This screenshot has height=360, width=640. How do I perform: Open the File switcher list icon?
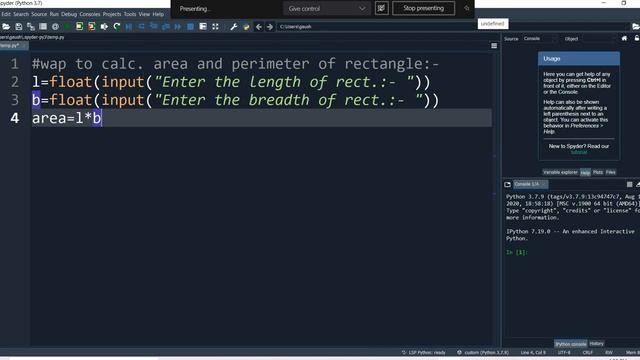pyautogui.click(x=43, y=27)
